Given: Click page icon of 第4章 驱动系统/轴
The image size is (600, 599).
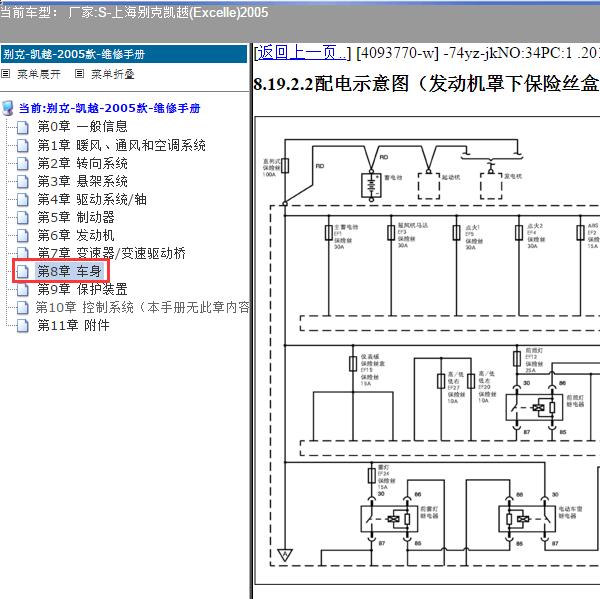Looking at the screenshot, I should (x=23, y=200).
